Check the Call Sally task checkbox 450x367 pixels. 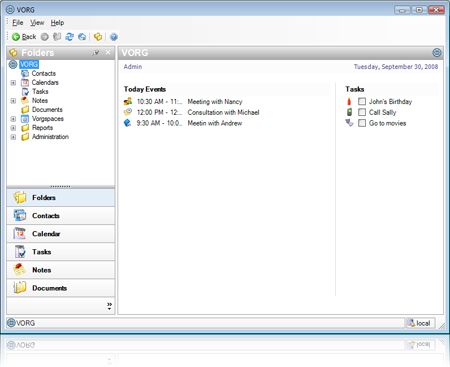(362, 112)
